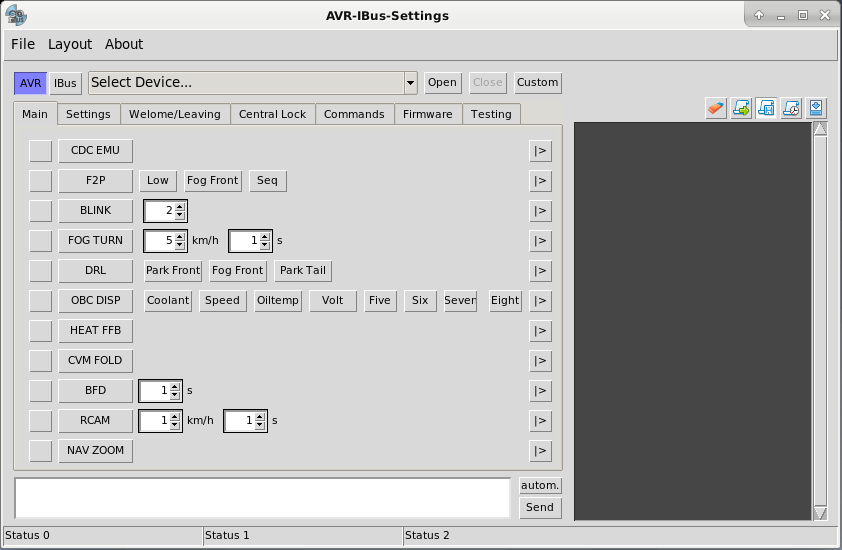Open the File menu
The width and height of the screenshot is (842, 550).
[x=23, y=44]
